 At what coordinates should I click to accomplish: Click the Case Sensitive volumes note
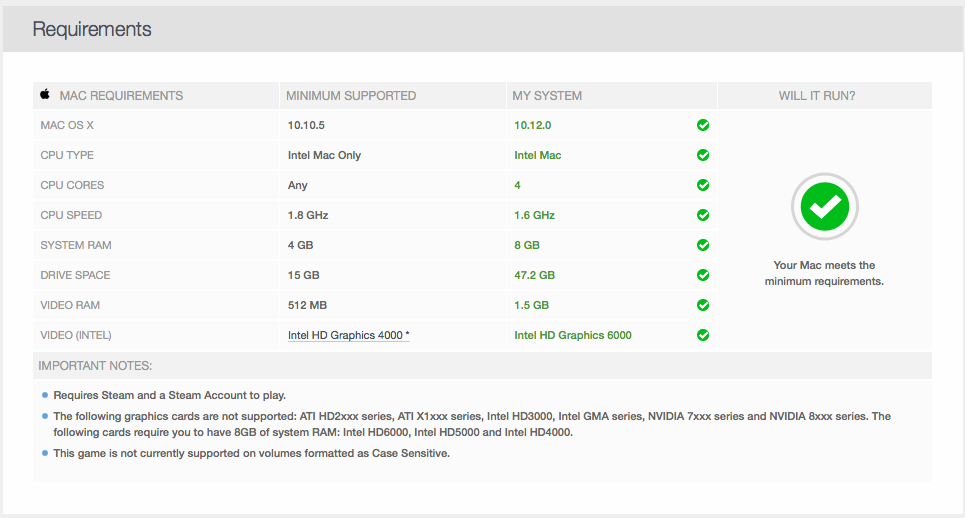[x=251, y=453]
